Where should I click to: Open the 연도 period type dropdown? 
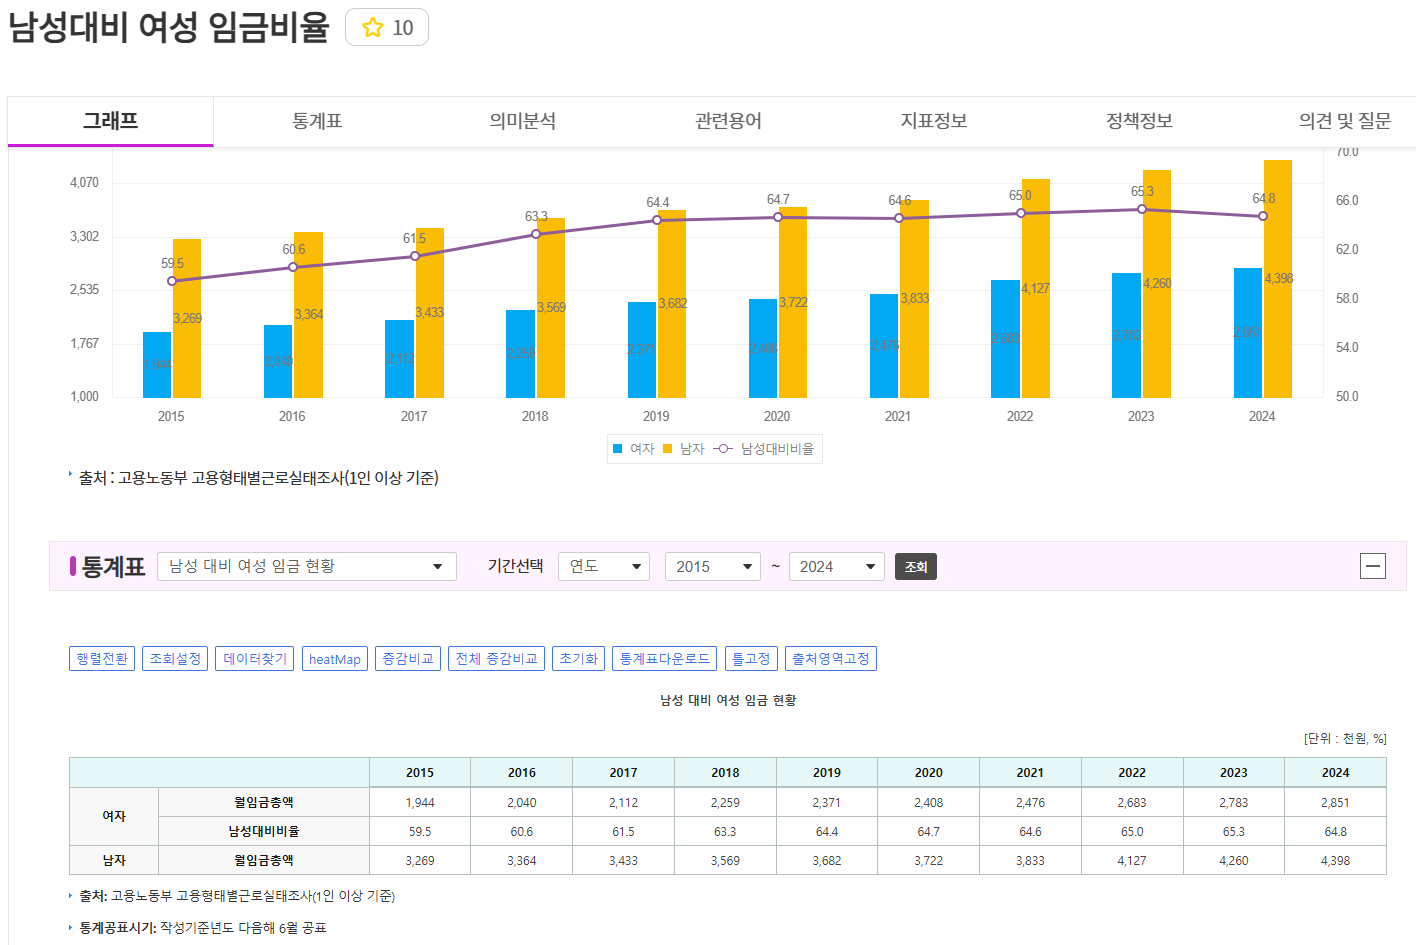(x=603, y=566)
